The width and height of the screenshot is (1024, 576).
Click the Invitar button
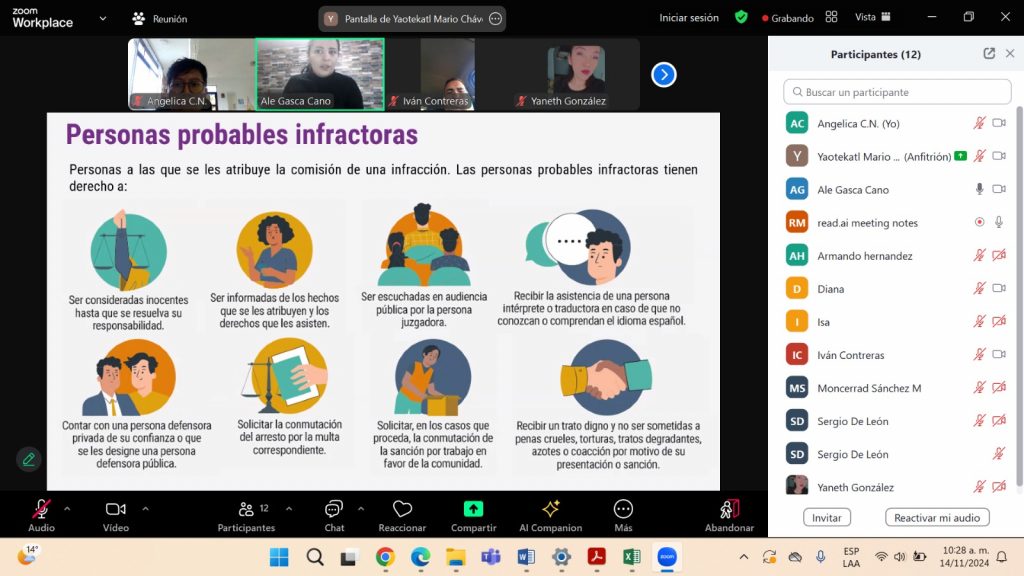827,517
